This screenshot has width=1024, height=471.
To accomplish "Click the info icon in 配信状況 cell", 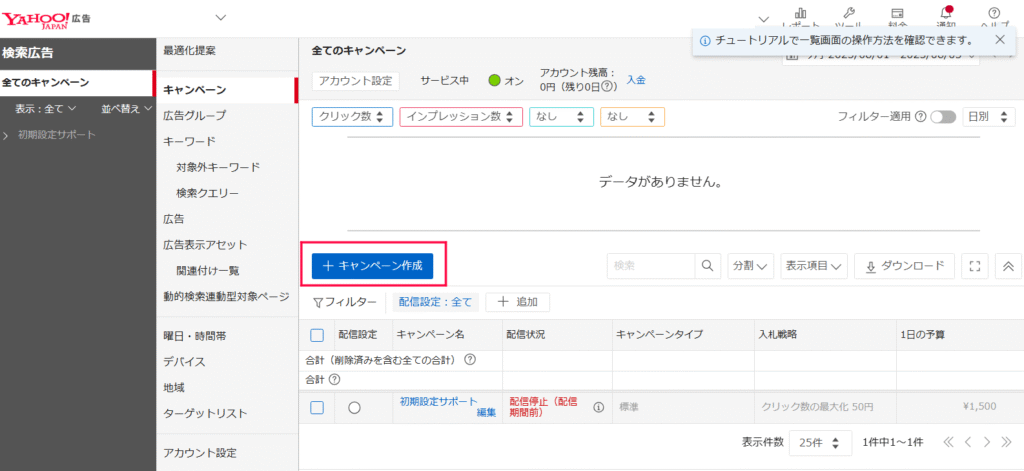I will point(598,407).
